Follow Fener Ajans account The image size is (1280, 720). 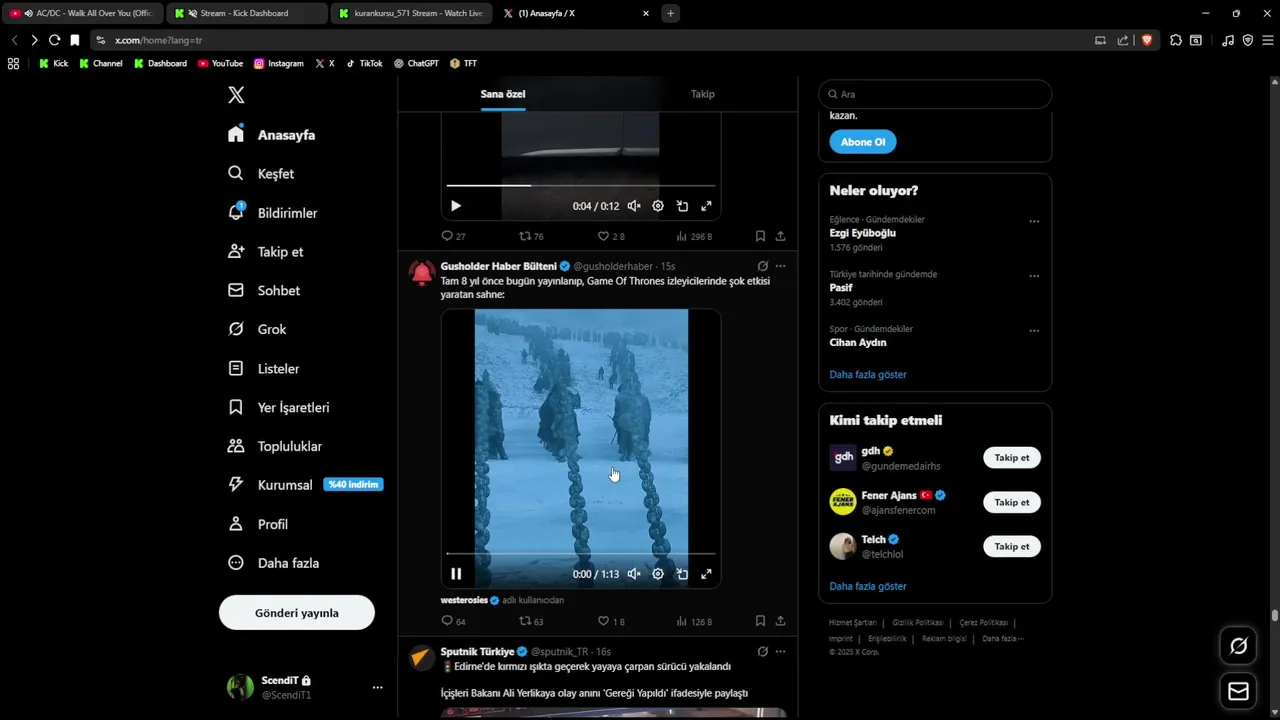pos(1012,502)
